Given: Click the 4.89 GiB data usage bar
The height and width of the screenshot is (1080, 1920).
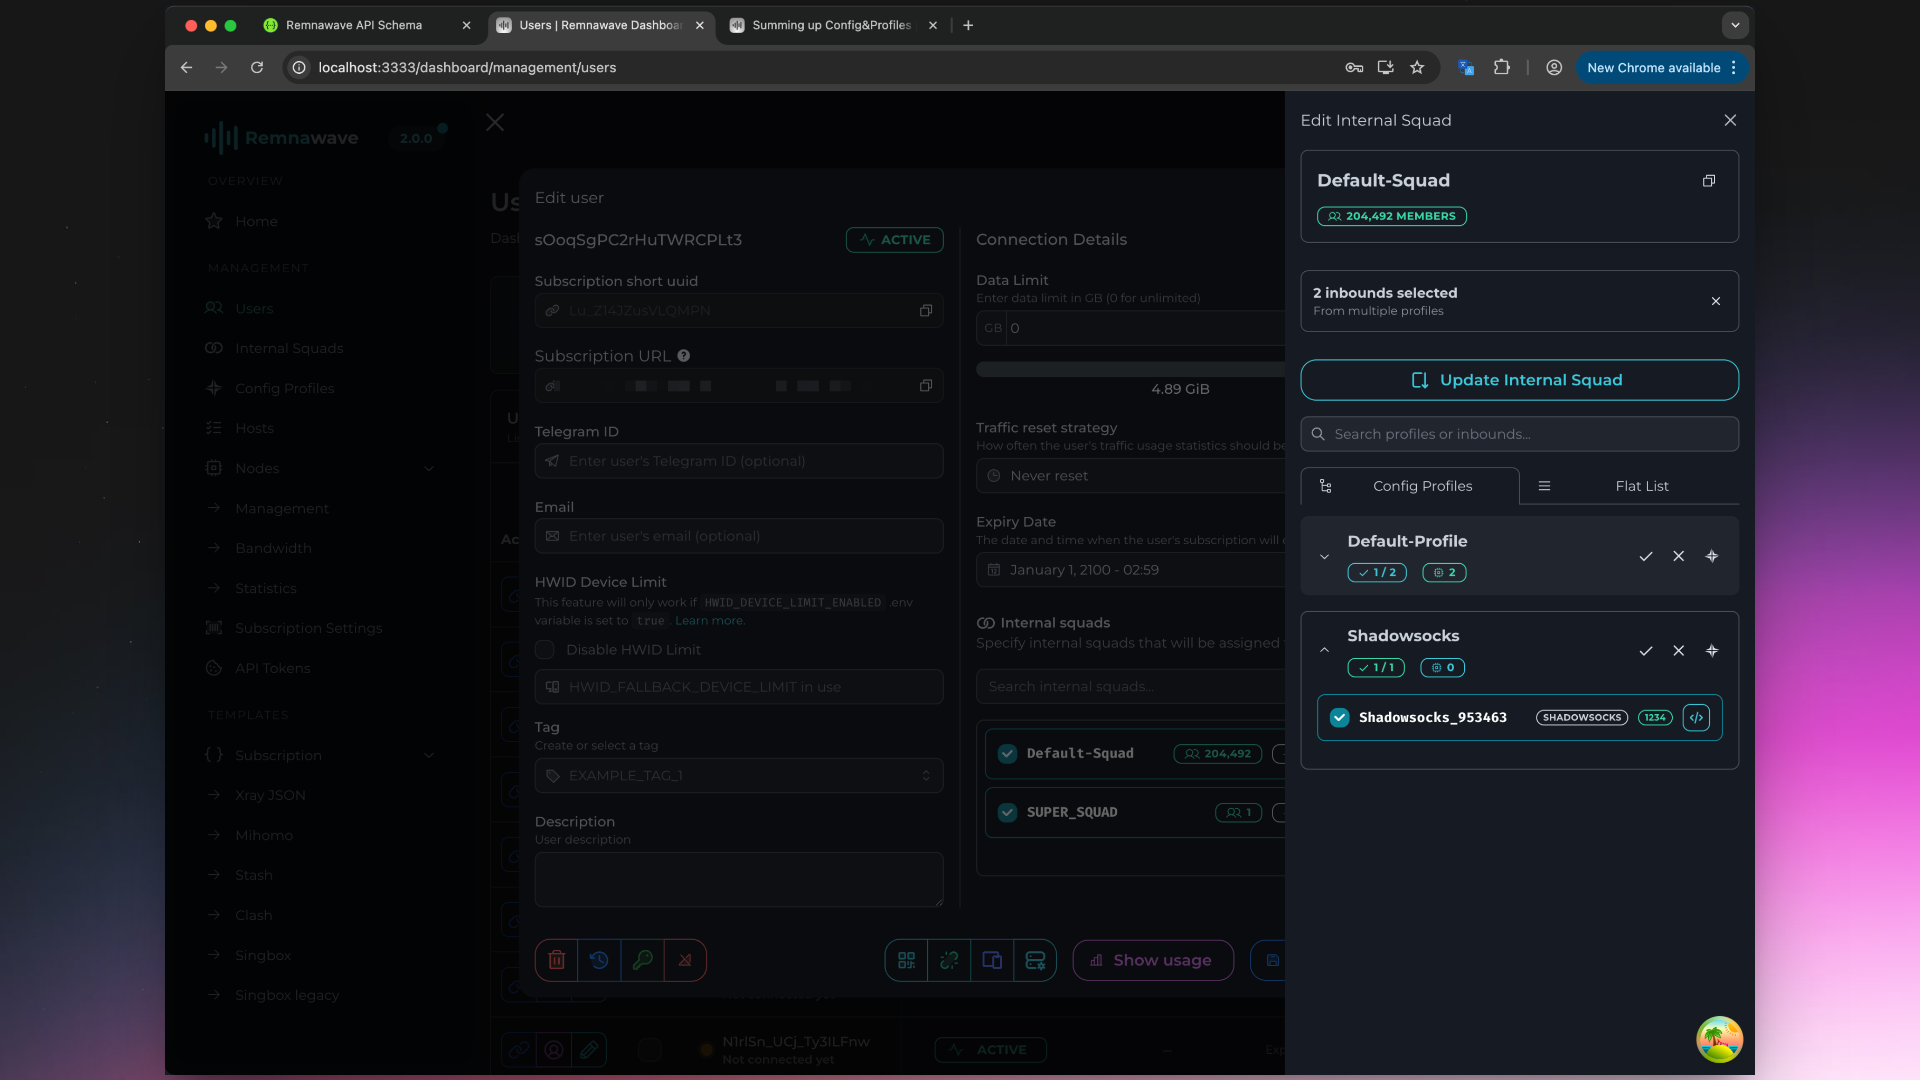Looking at the screenshot, I should tap(1130, 368).
